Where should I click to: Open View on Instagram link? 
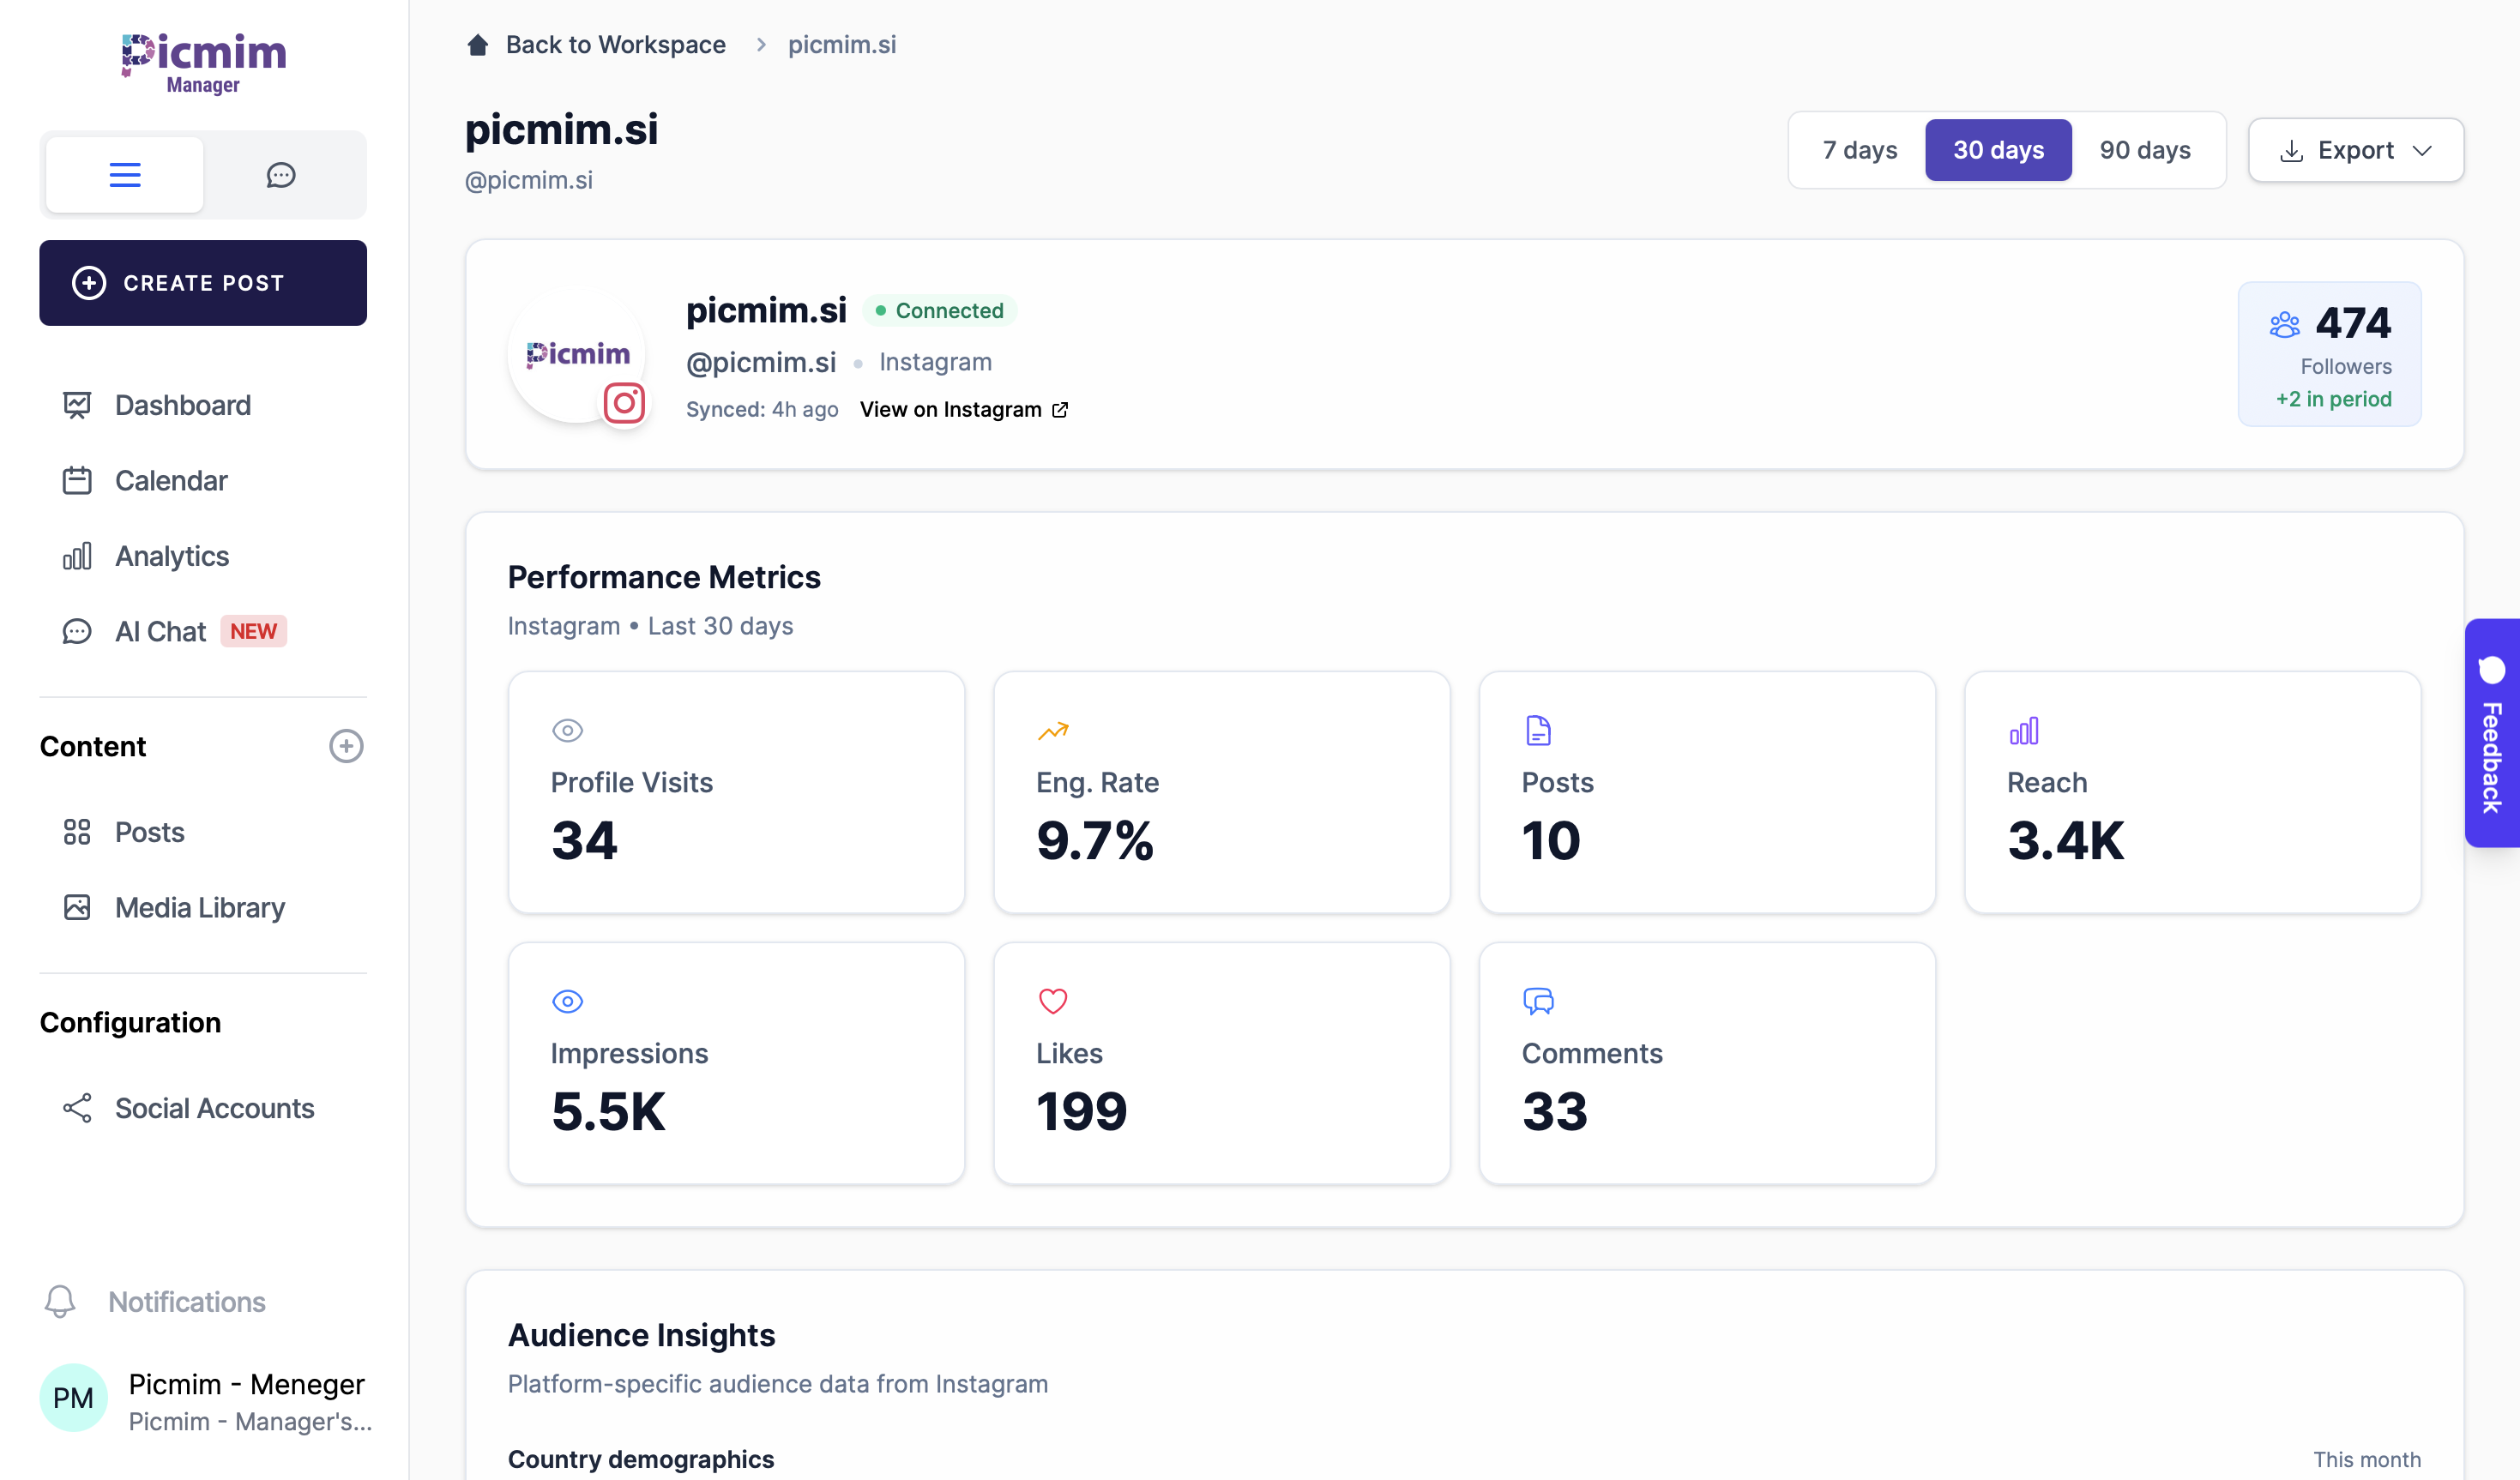coord(951,409)
